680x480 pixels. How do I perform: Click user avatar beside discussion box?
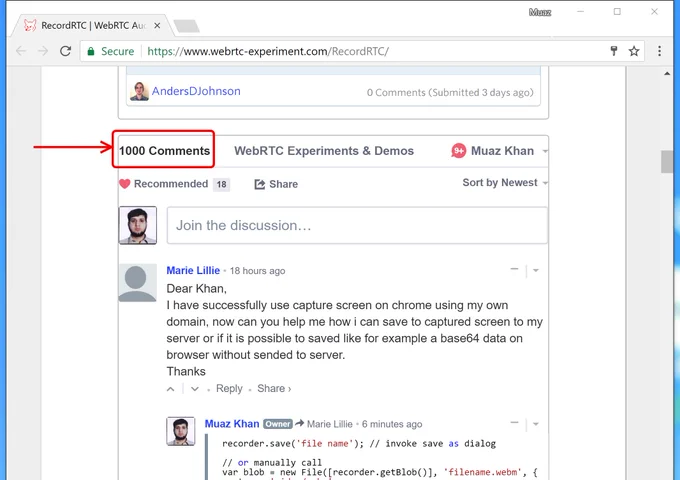point(138,225)
